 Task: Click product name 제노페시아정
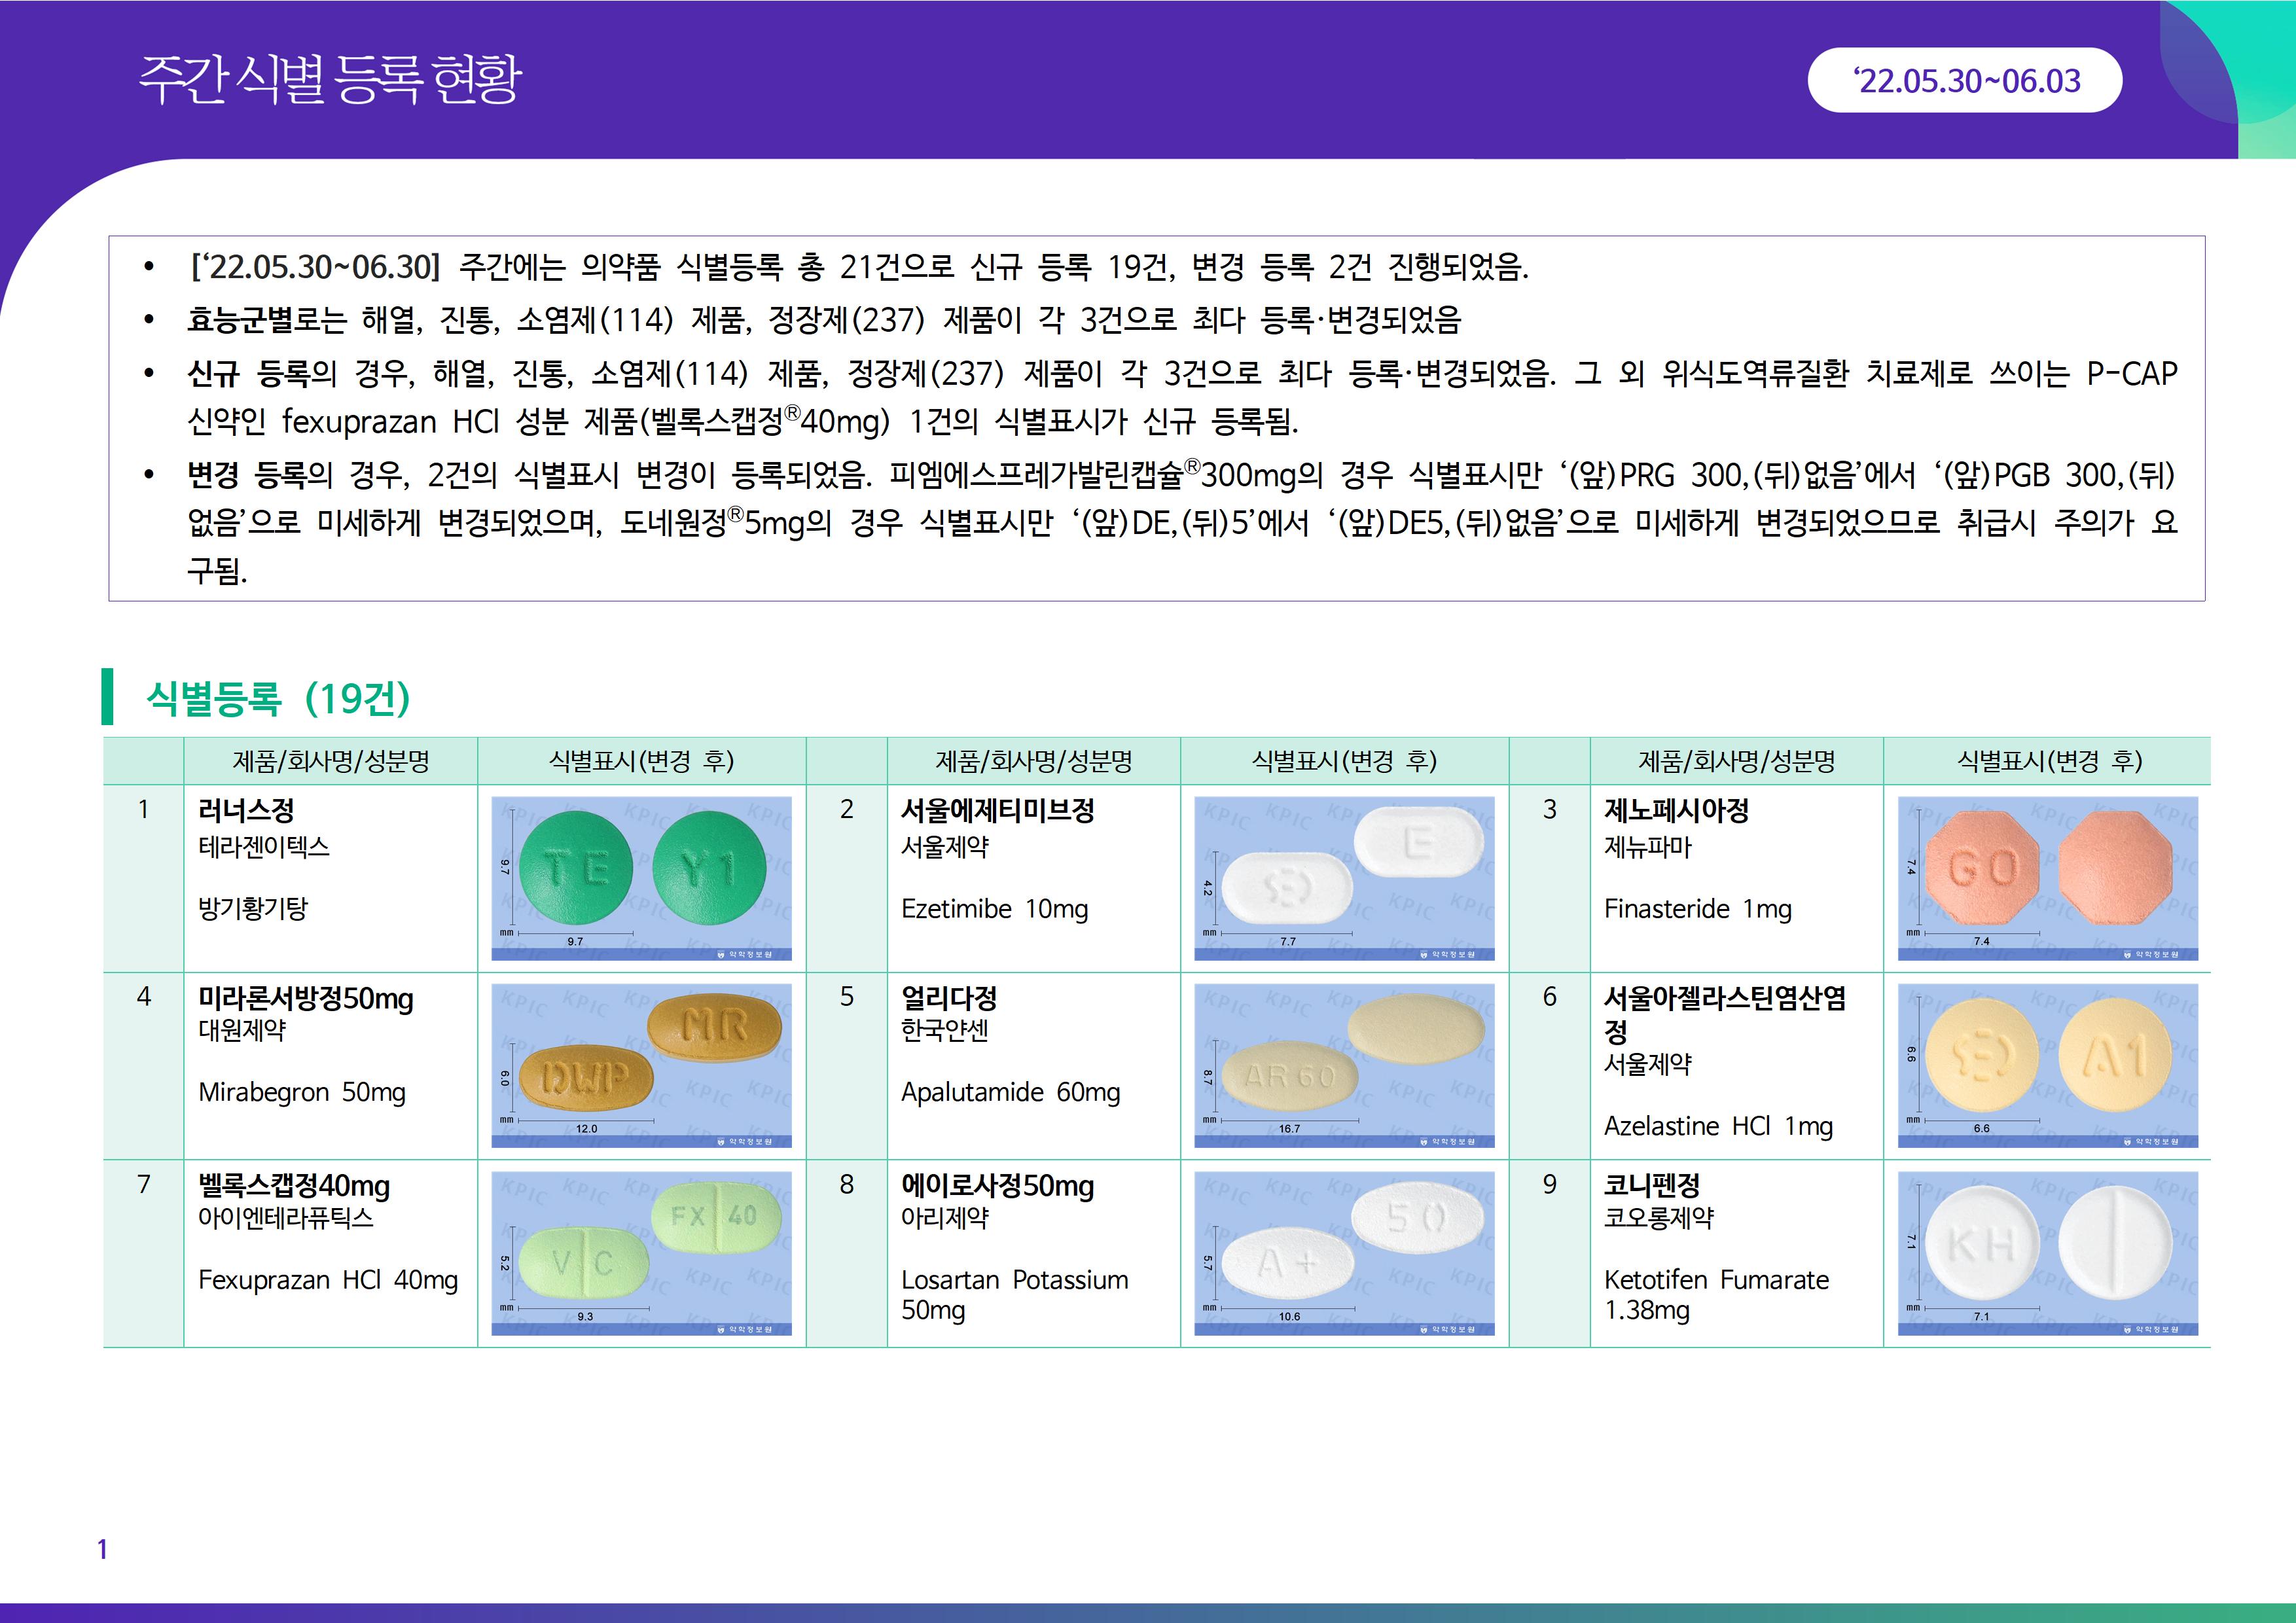click(1676, 810)
